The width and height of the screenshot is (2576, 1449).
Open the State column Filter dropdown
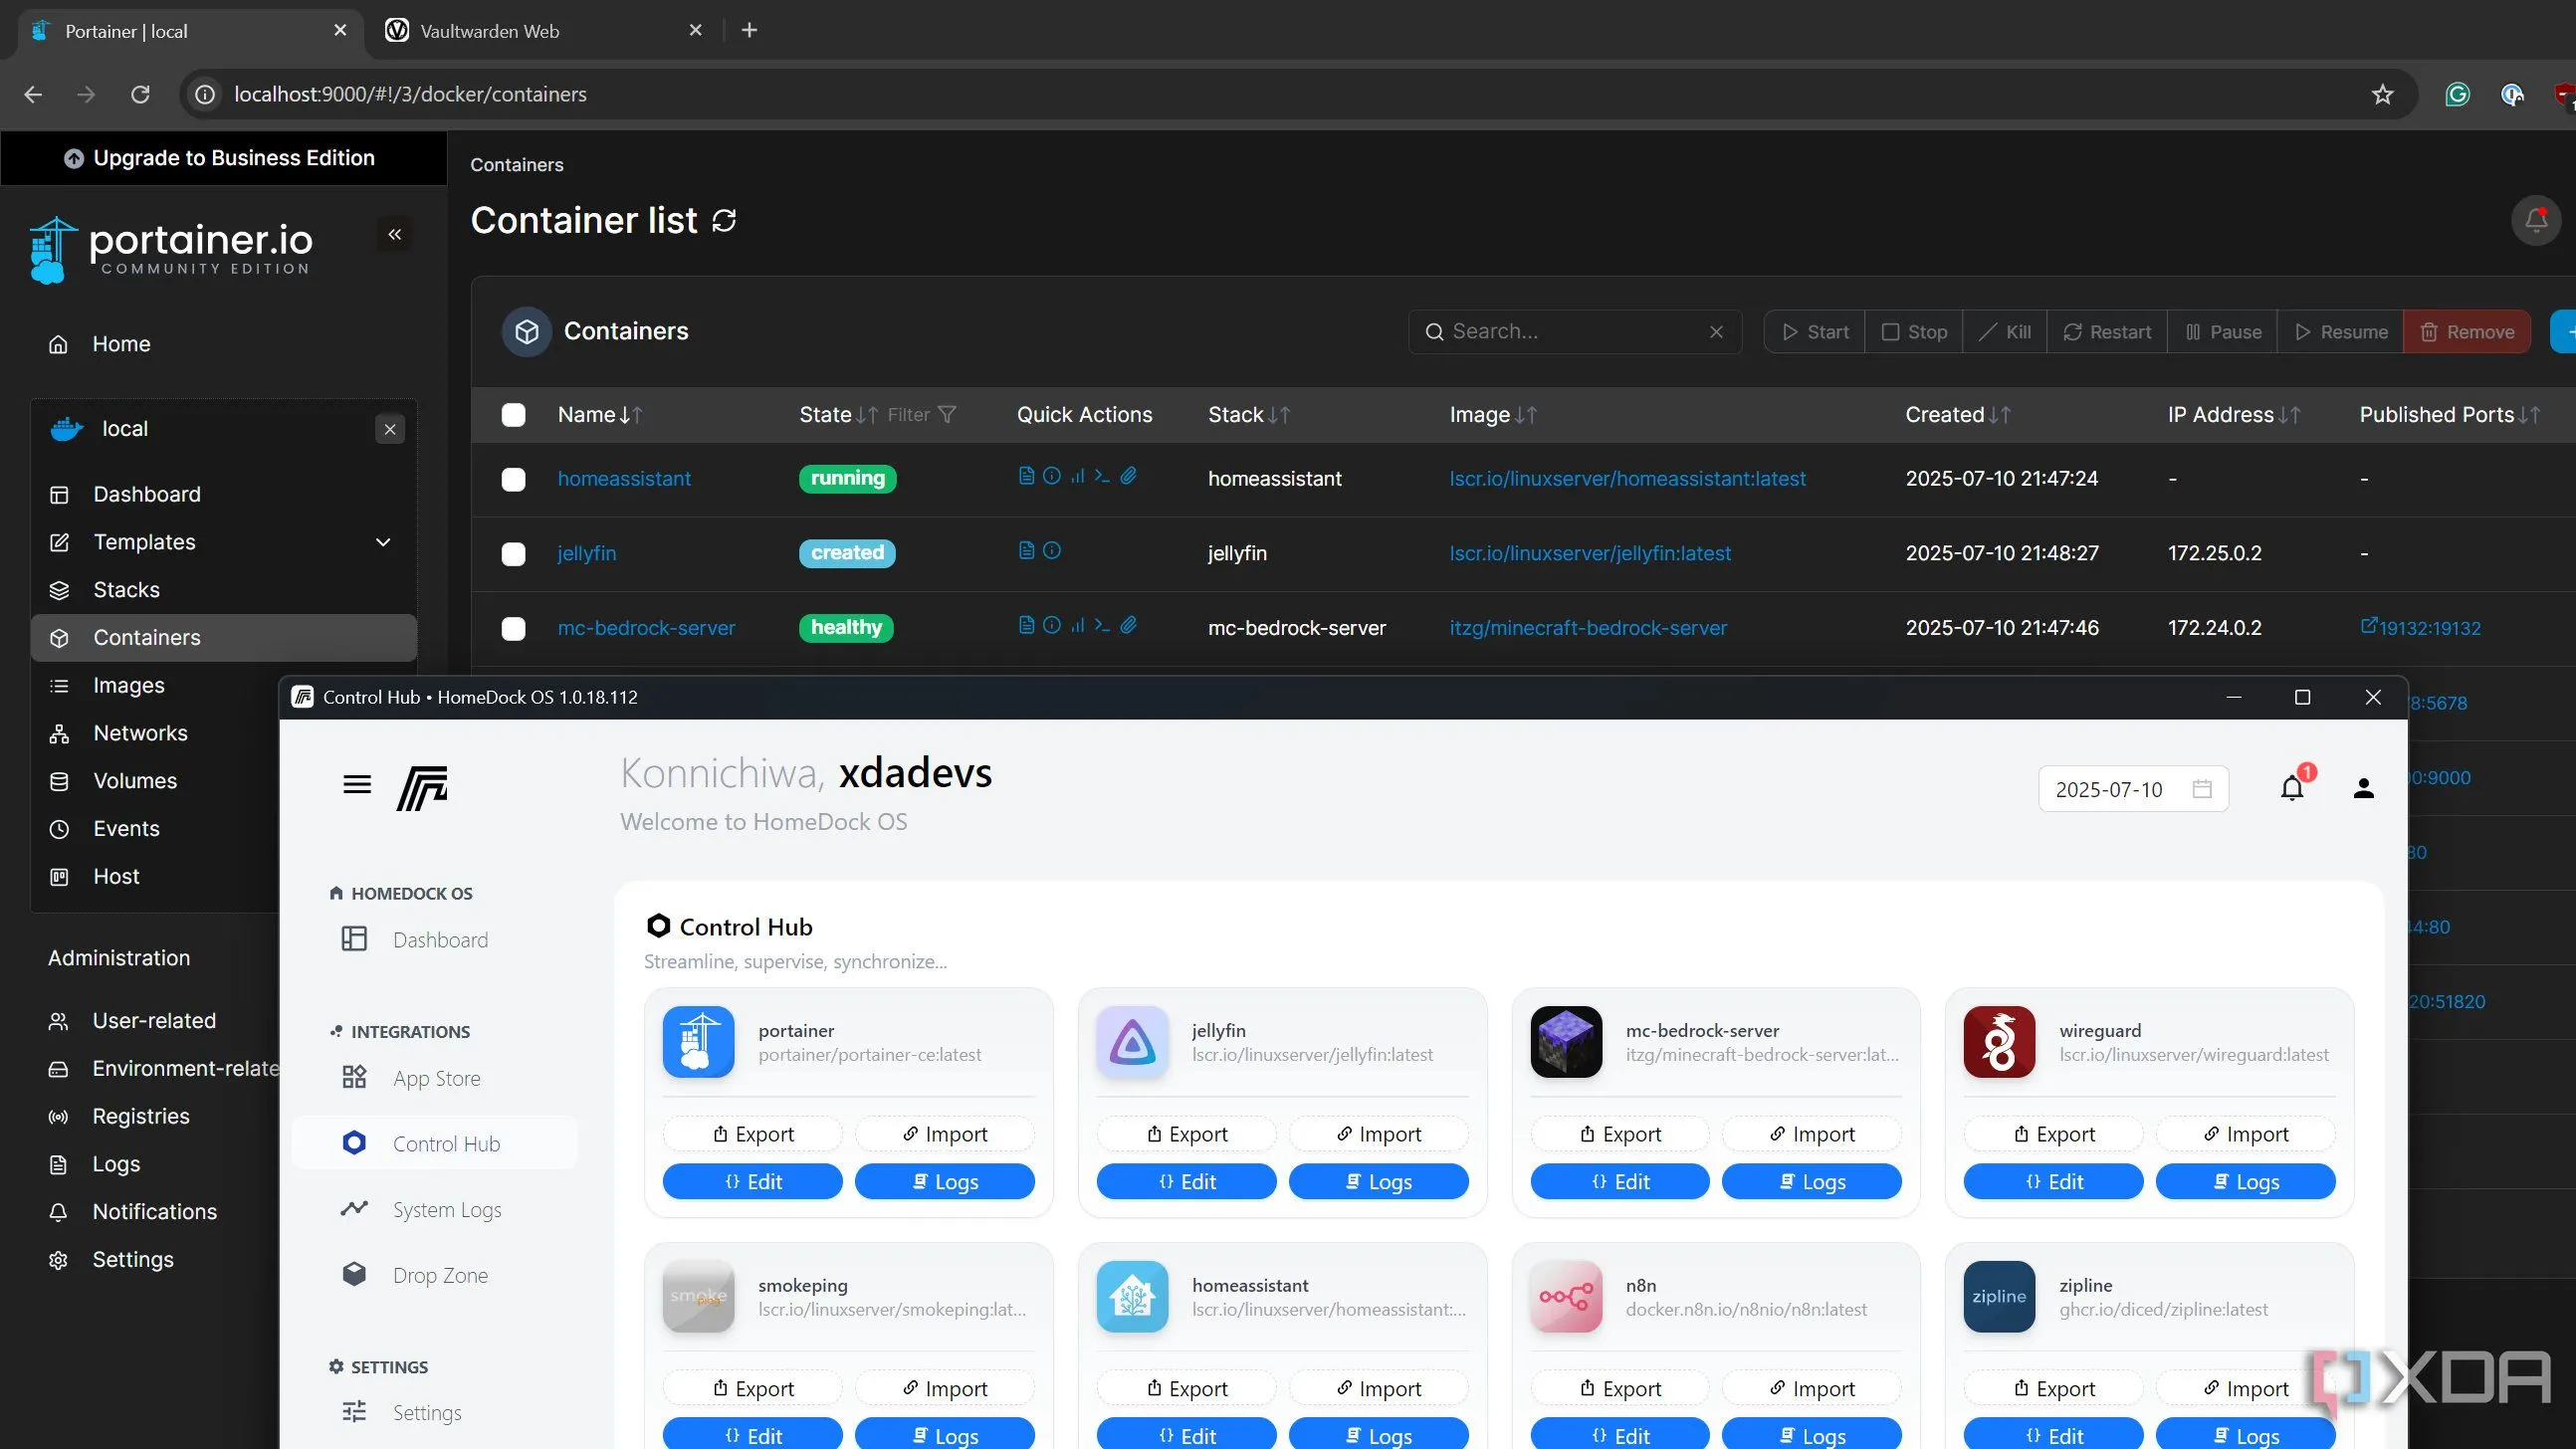pyautogui.click(x=921, y=415)
